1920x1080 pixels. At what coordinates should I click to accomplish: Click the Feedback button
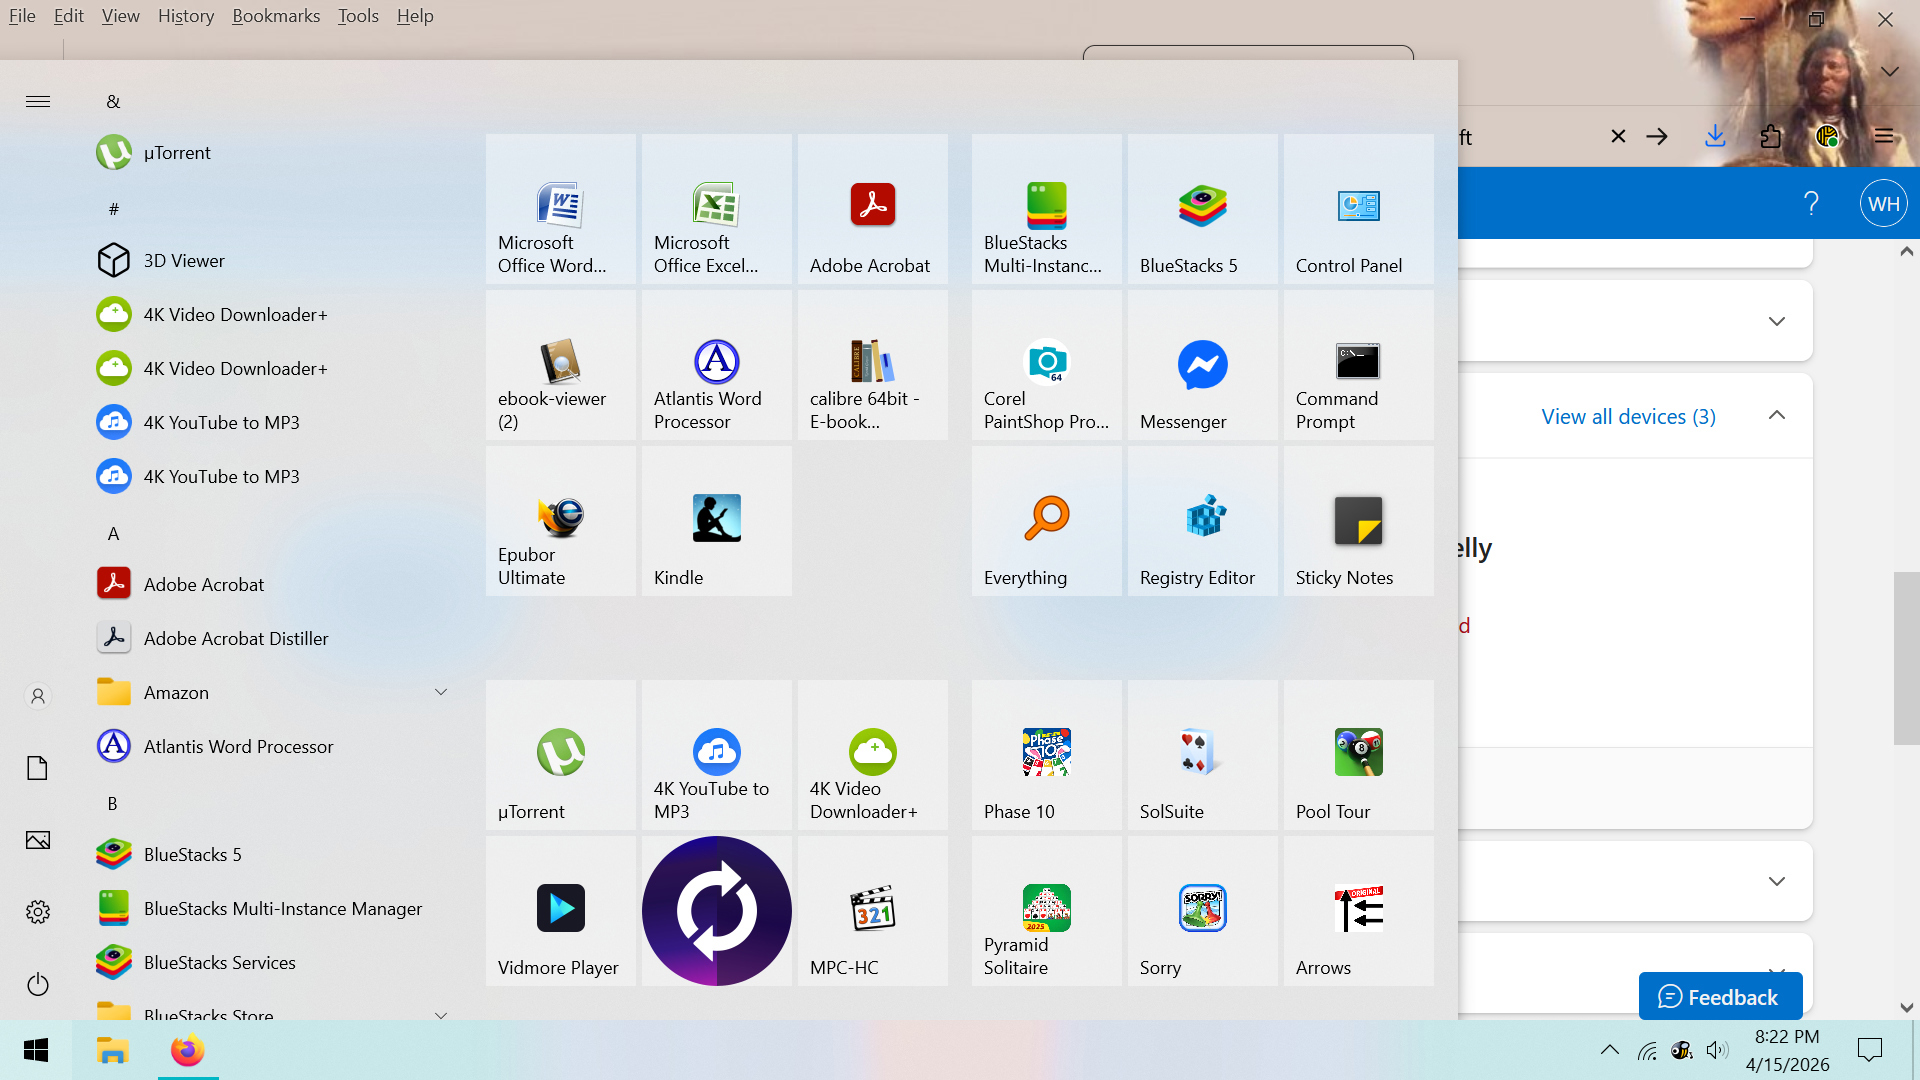[x=1720, y=996]
